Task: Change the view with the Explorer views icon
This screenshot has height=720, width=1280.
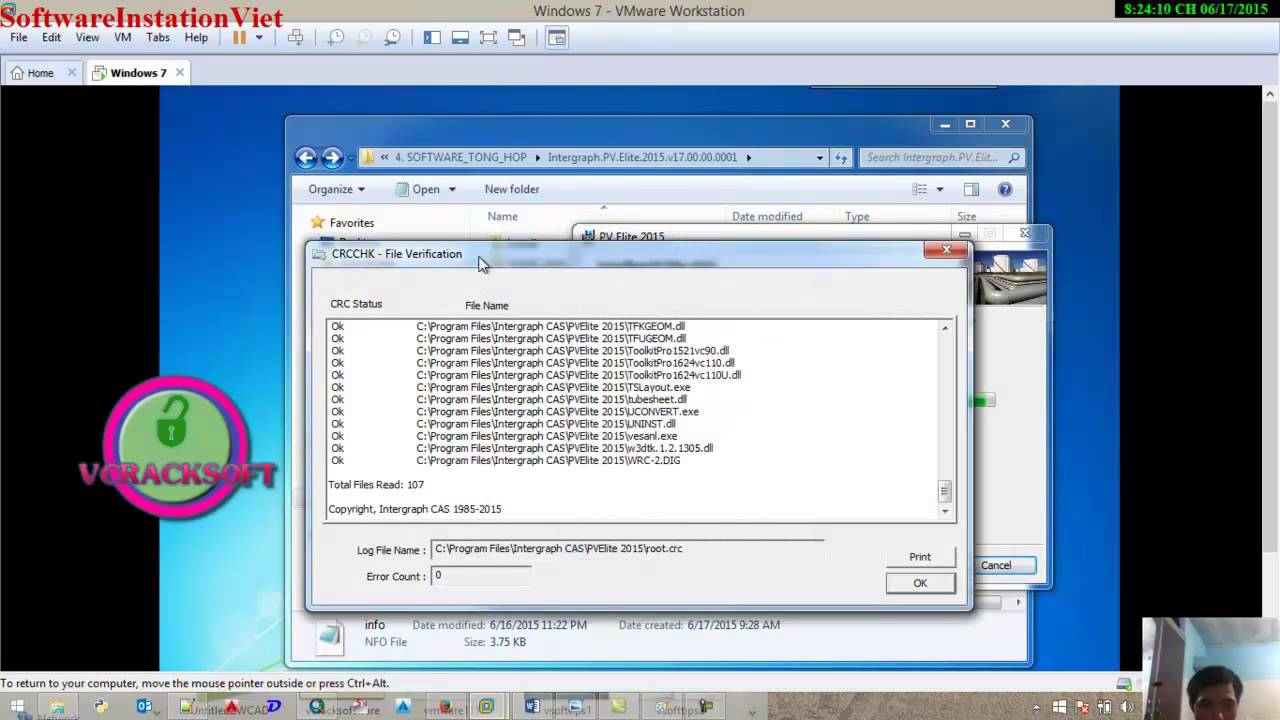Action: pyautogui.click(x=920, y=189)
